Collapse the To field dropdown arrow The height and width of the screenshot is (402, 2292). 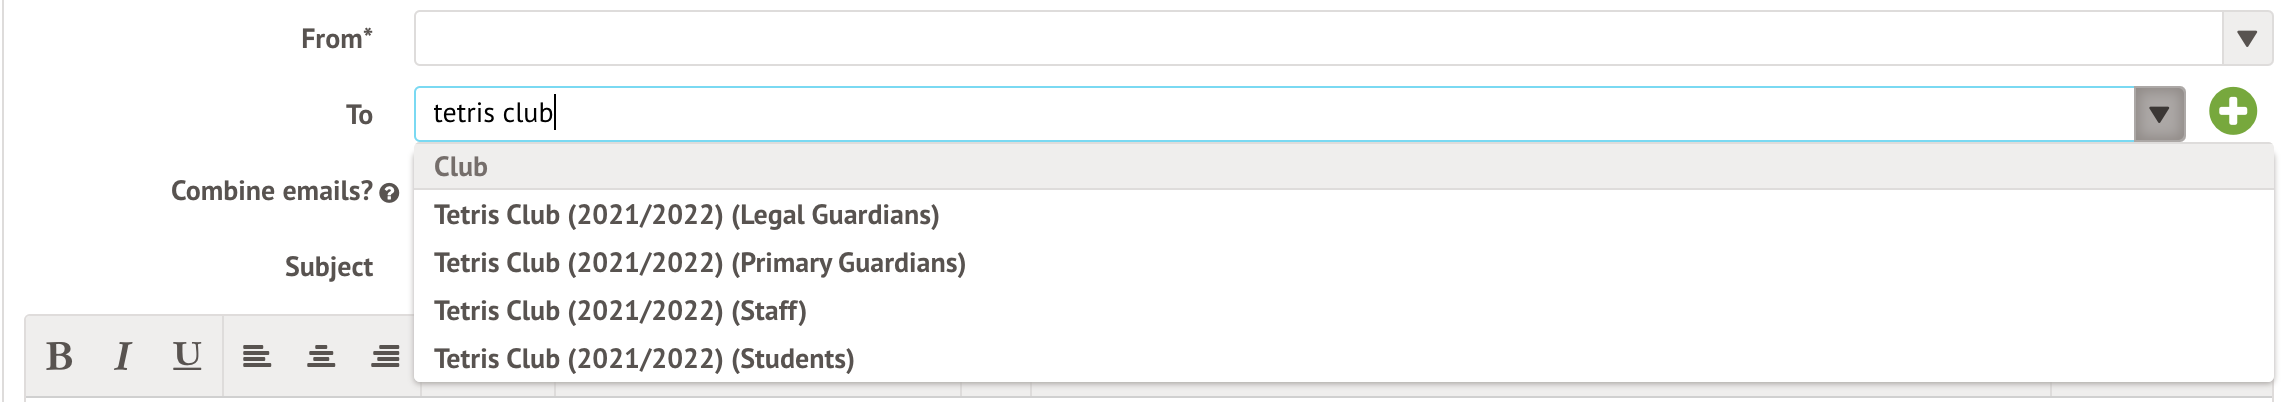click(x=2159, y=114)
